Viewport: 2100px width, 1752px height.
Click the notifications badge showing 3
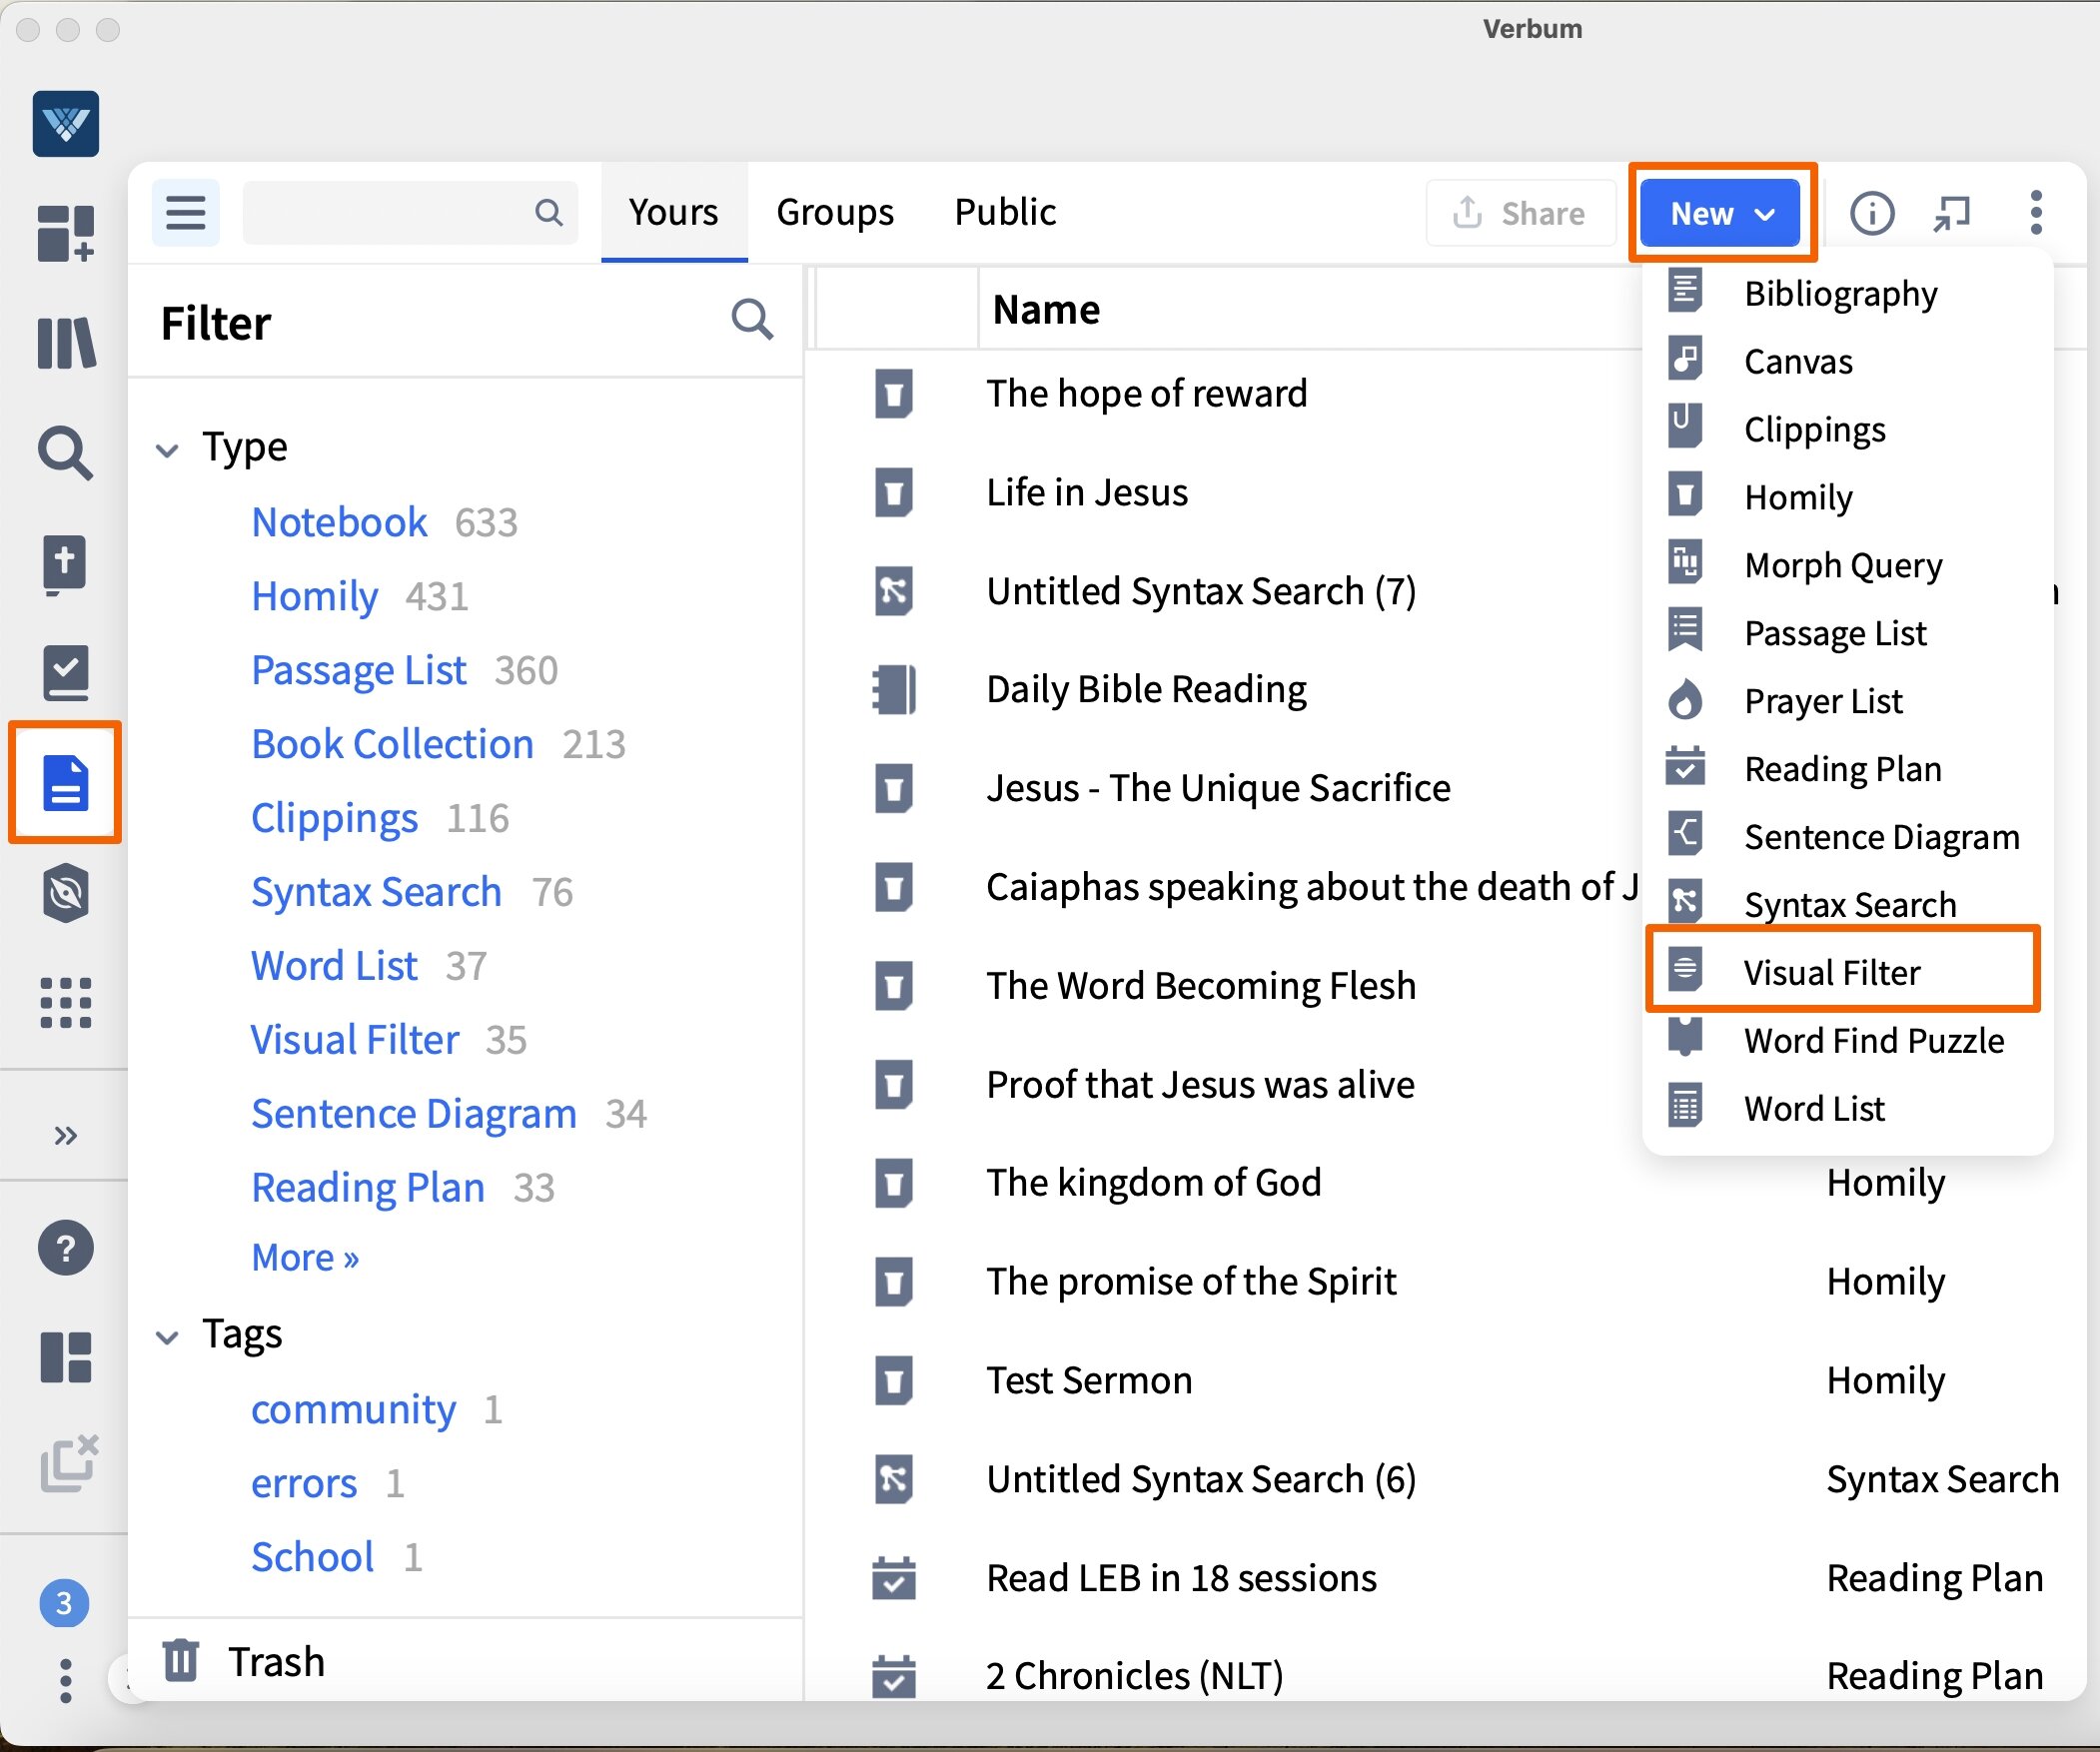[64, 1603]
